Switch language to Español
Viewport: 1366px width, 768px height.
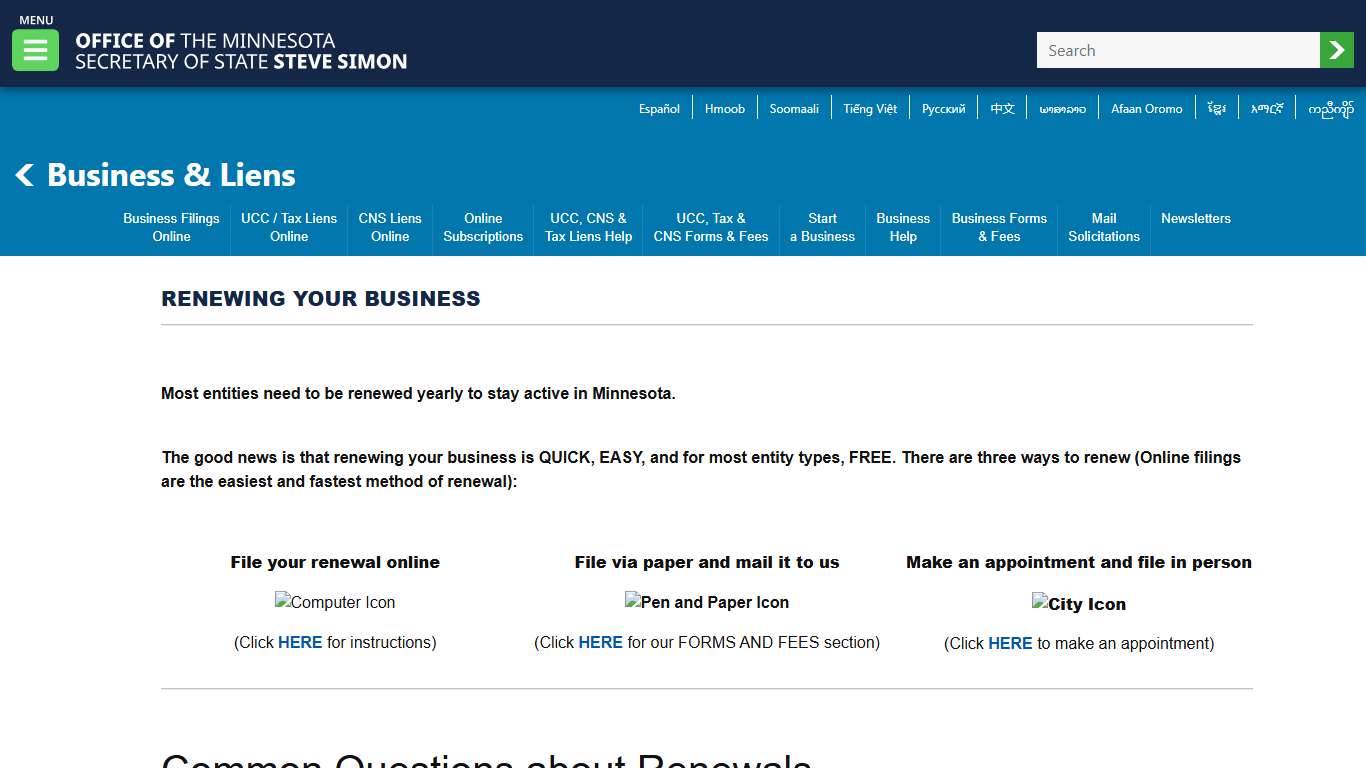click(x=659, y=109)
